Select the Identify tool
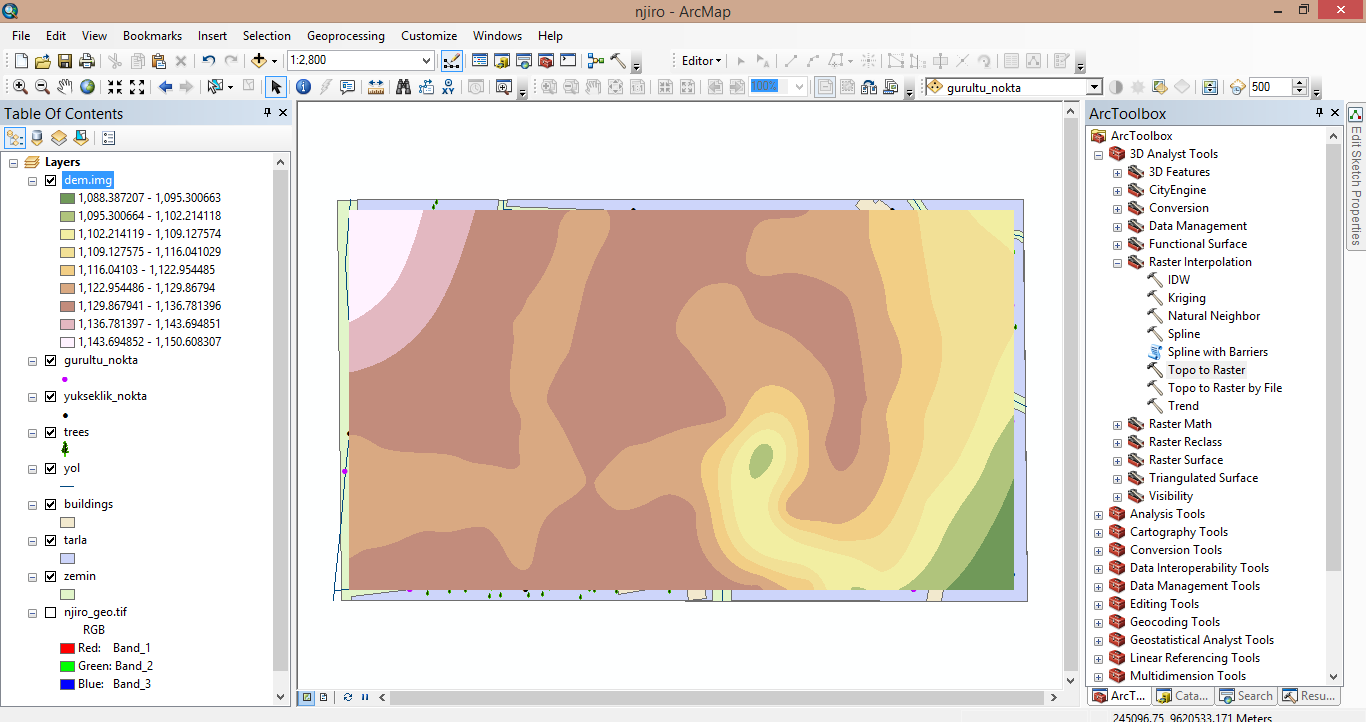This screenshot has width=1366, height=722. coord(303,87)
